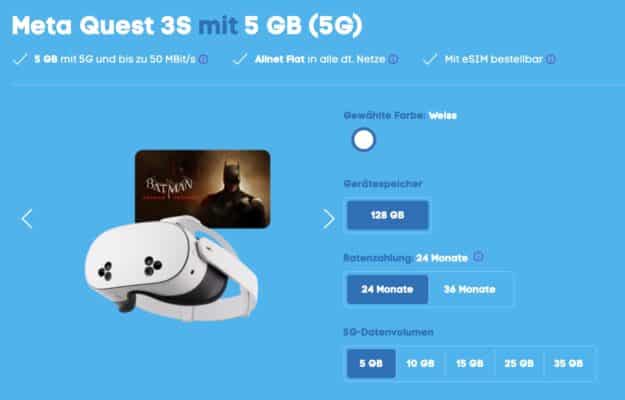The width and height of the screenshot is (625, 400).
Task: Pick 35 GB data volume
Action: (x=568, y=363)
